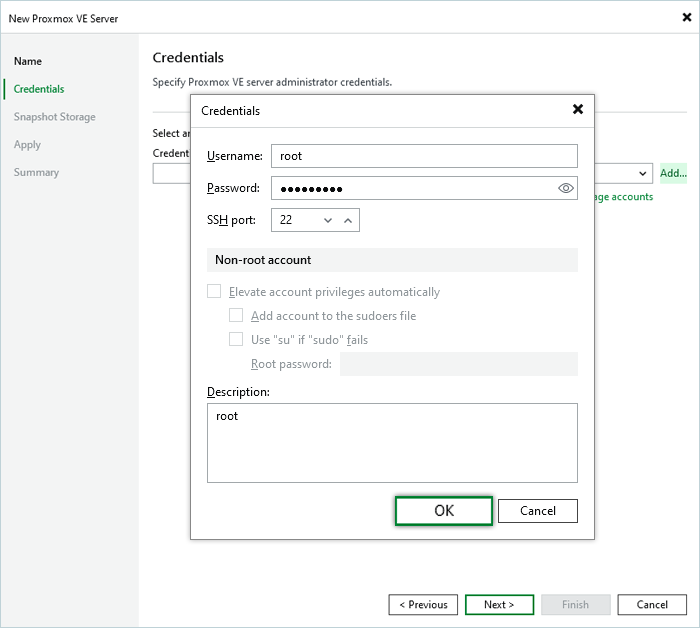Expand the credentials dropdown arrow

pyautogui.click(x=642, y=174)
